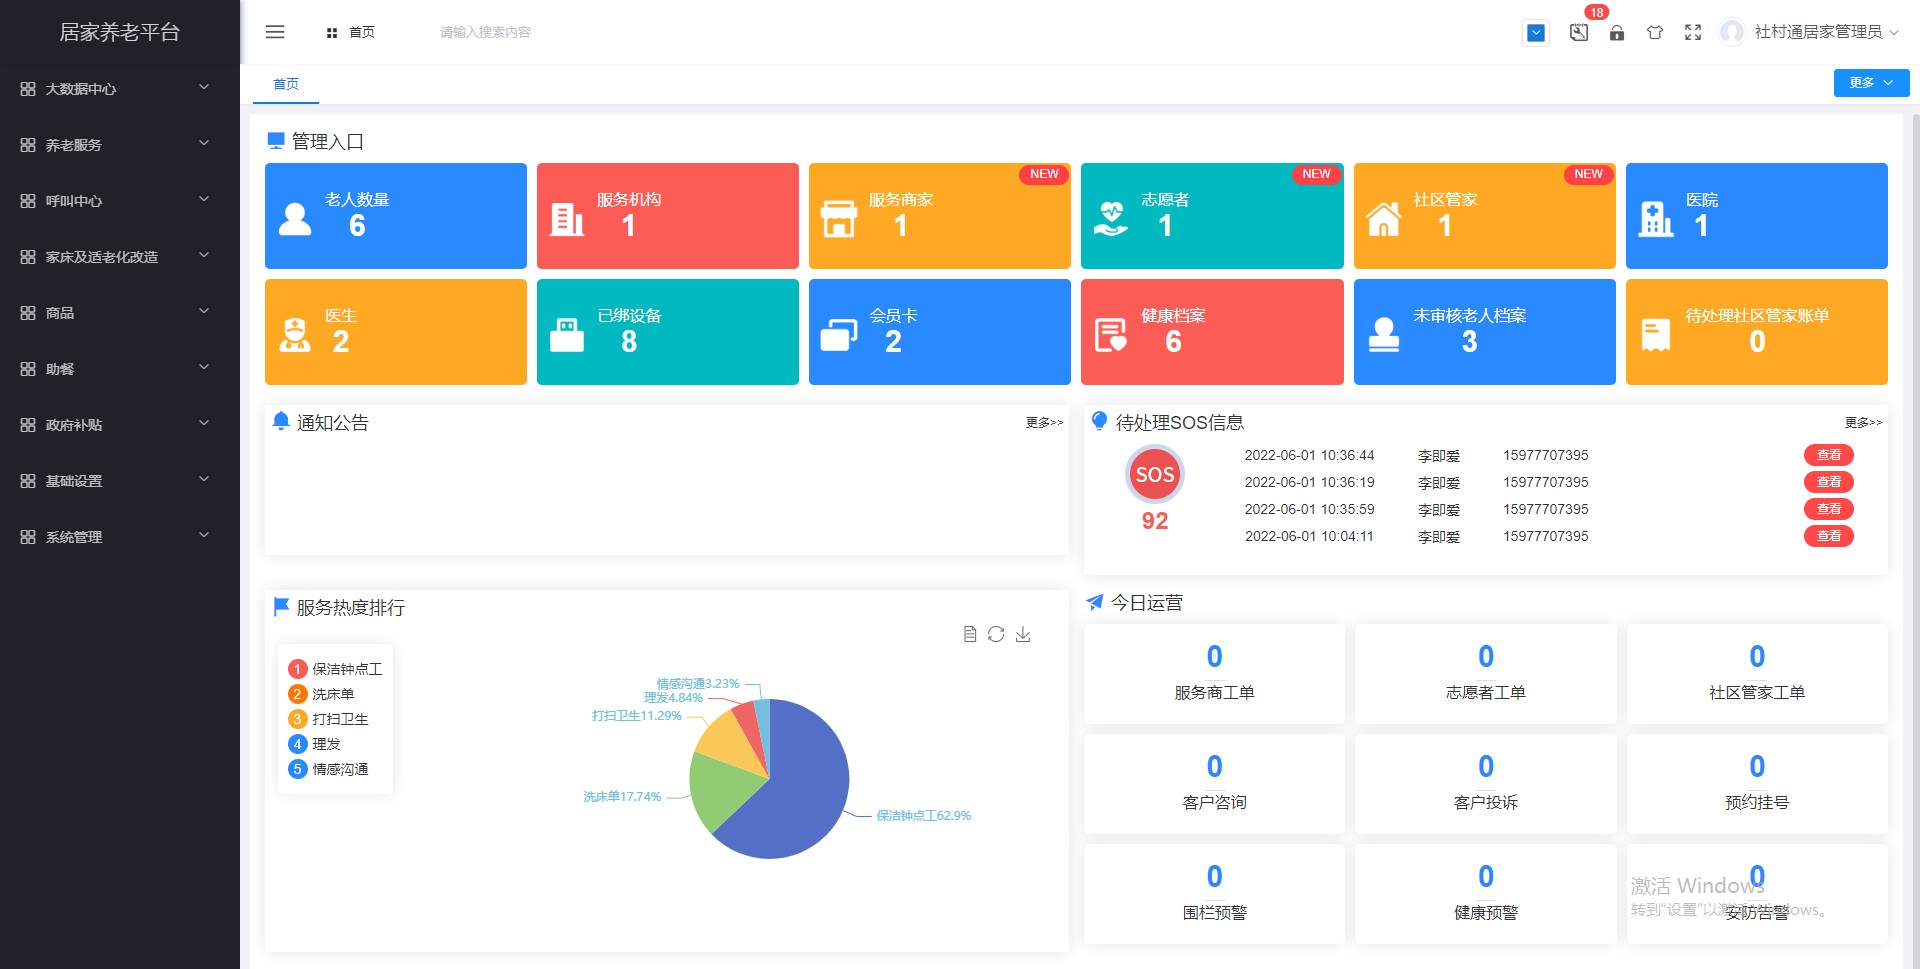The height and width of the screenshot is (969, 1920).
Task: Click the red SOS circle icon
Action: point(1155,474)
